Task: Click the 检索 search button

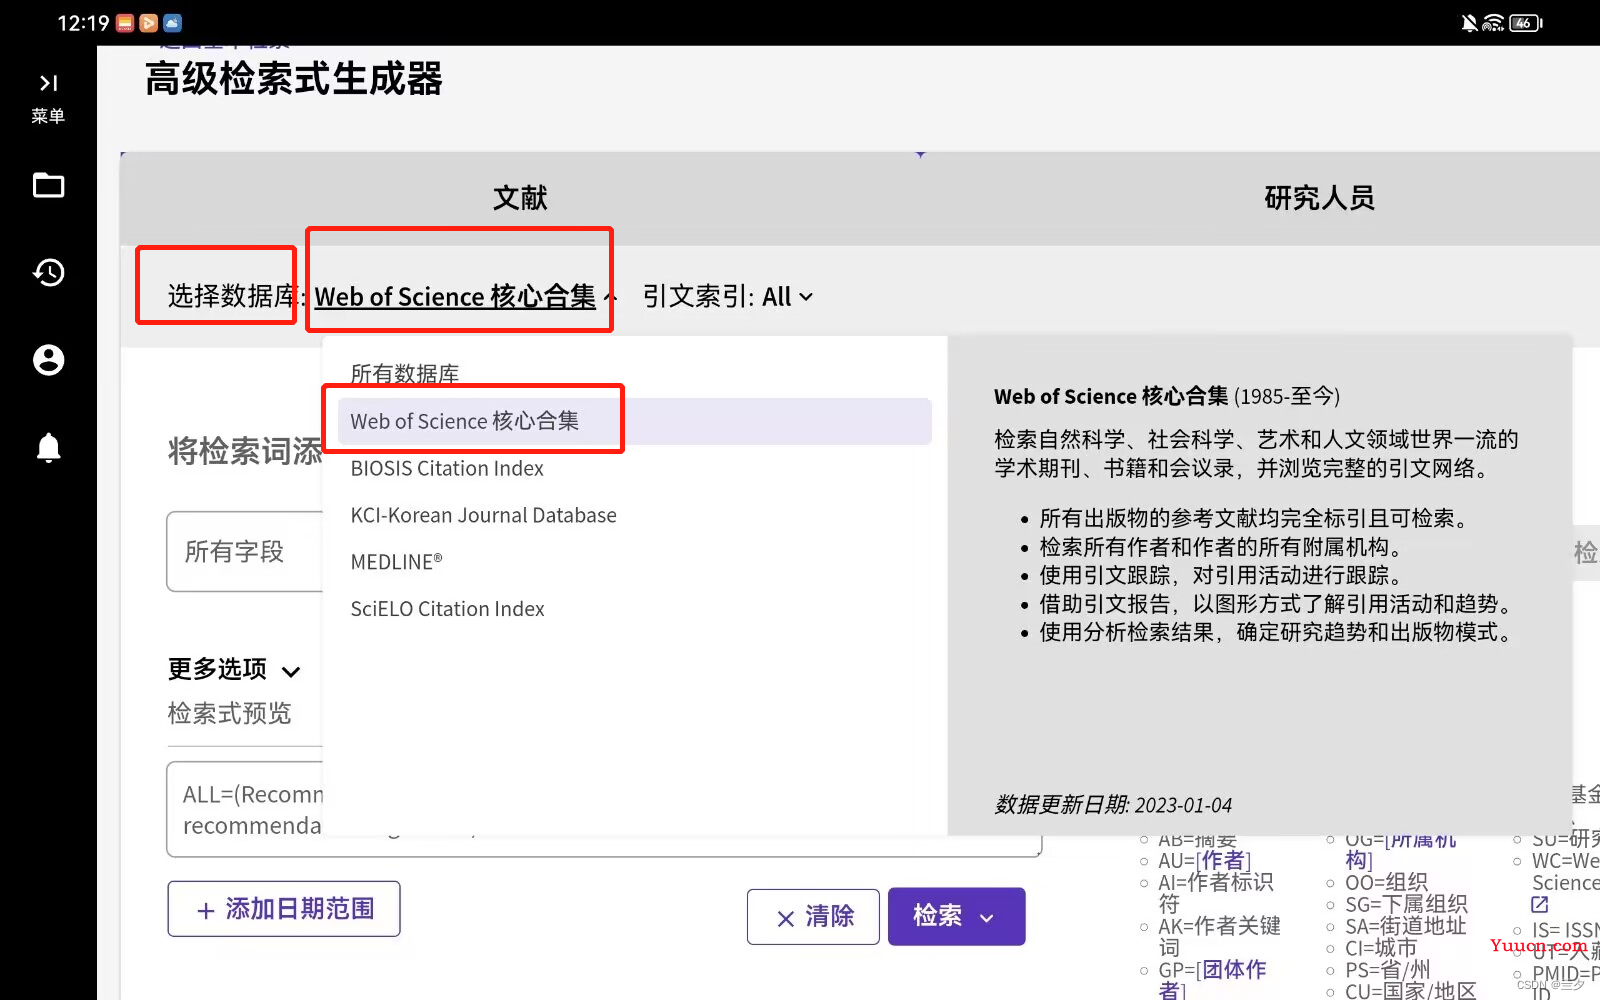Action: point(956,916)
